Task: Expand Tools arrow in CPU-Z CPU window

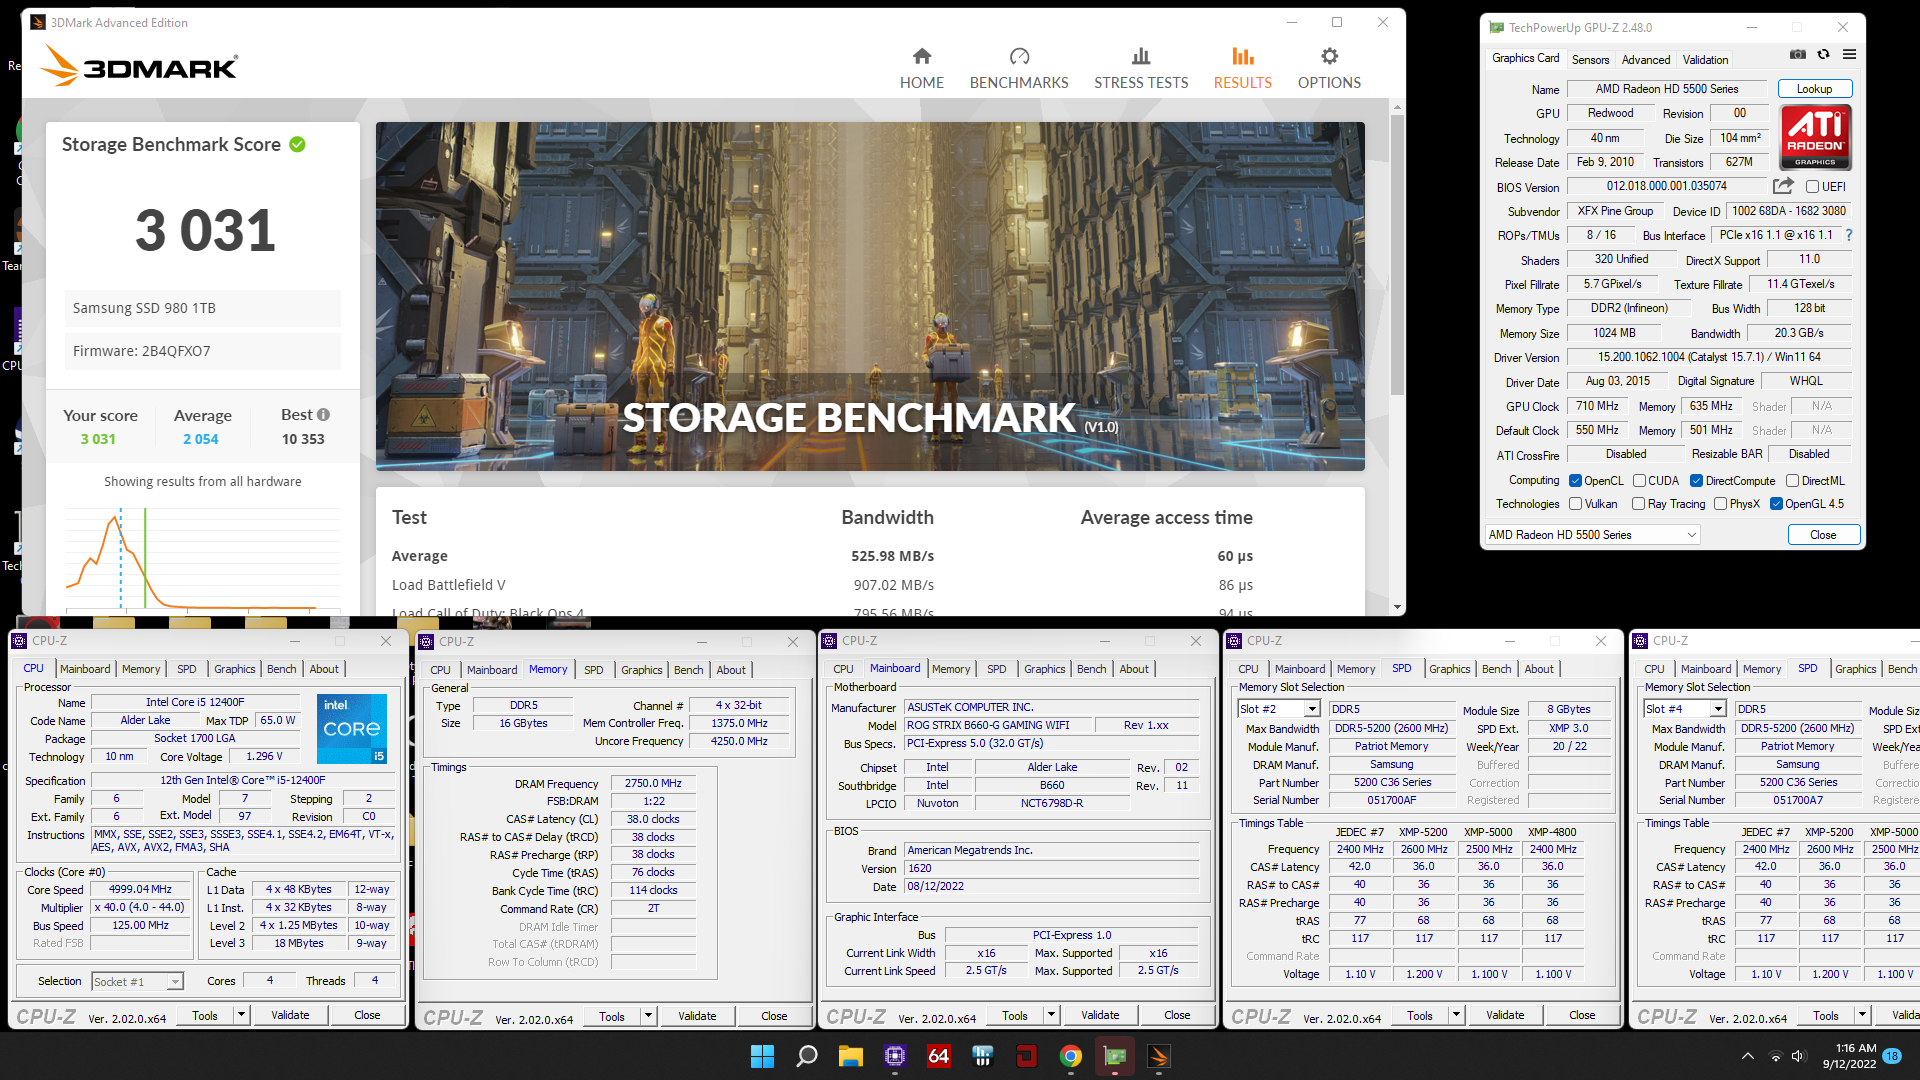Action: click(x=241, y=1015)
